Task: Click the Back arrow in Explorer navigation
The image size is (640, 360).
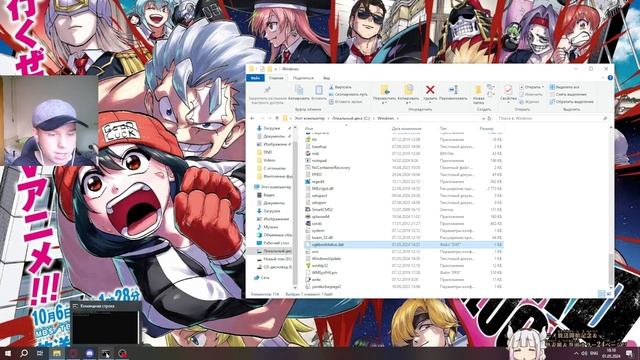Action: (x=253, y=118)
